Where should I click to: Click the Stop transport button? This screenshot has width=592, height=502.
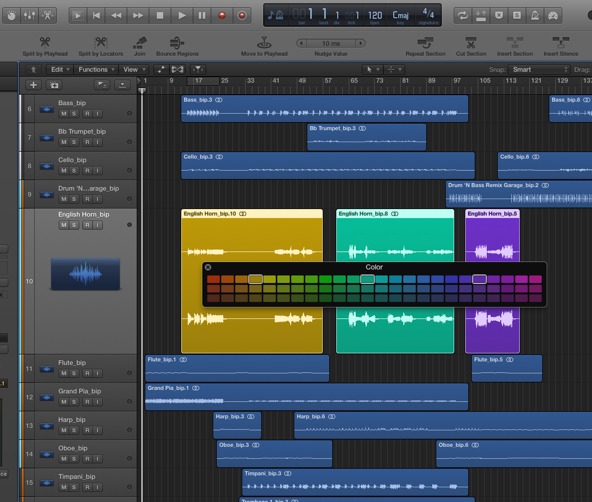coord(160,15)
